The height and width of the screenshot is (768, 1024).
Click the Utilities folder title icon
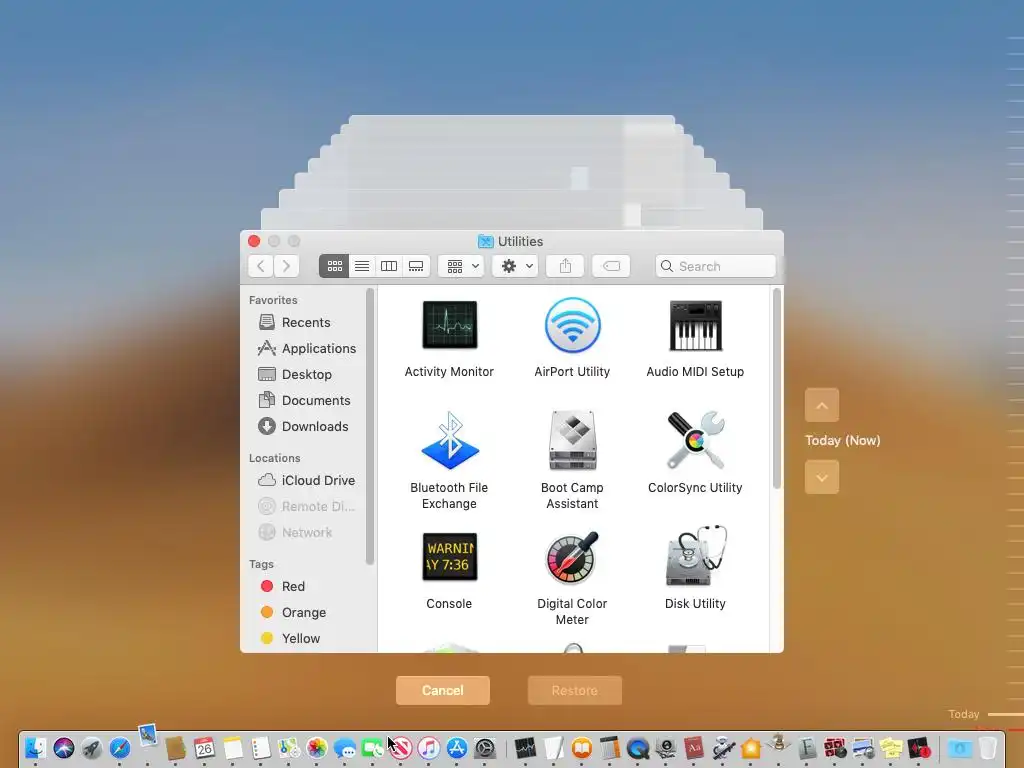[485, 241]
